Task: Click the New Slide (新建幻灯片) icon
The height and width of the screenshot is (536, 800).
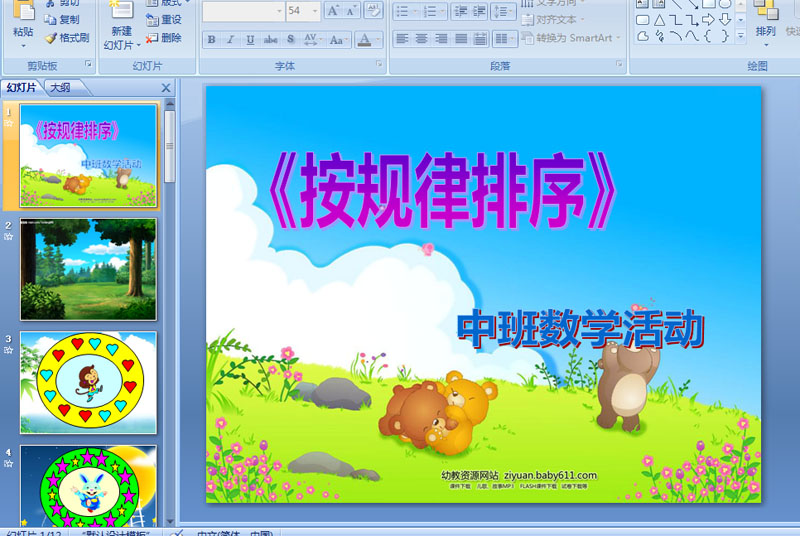Action: point(121,10)
